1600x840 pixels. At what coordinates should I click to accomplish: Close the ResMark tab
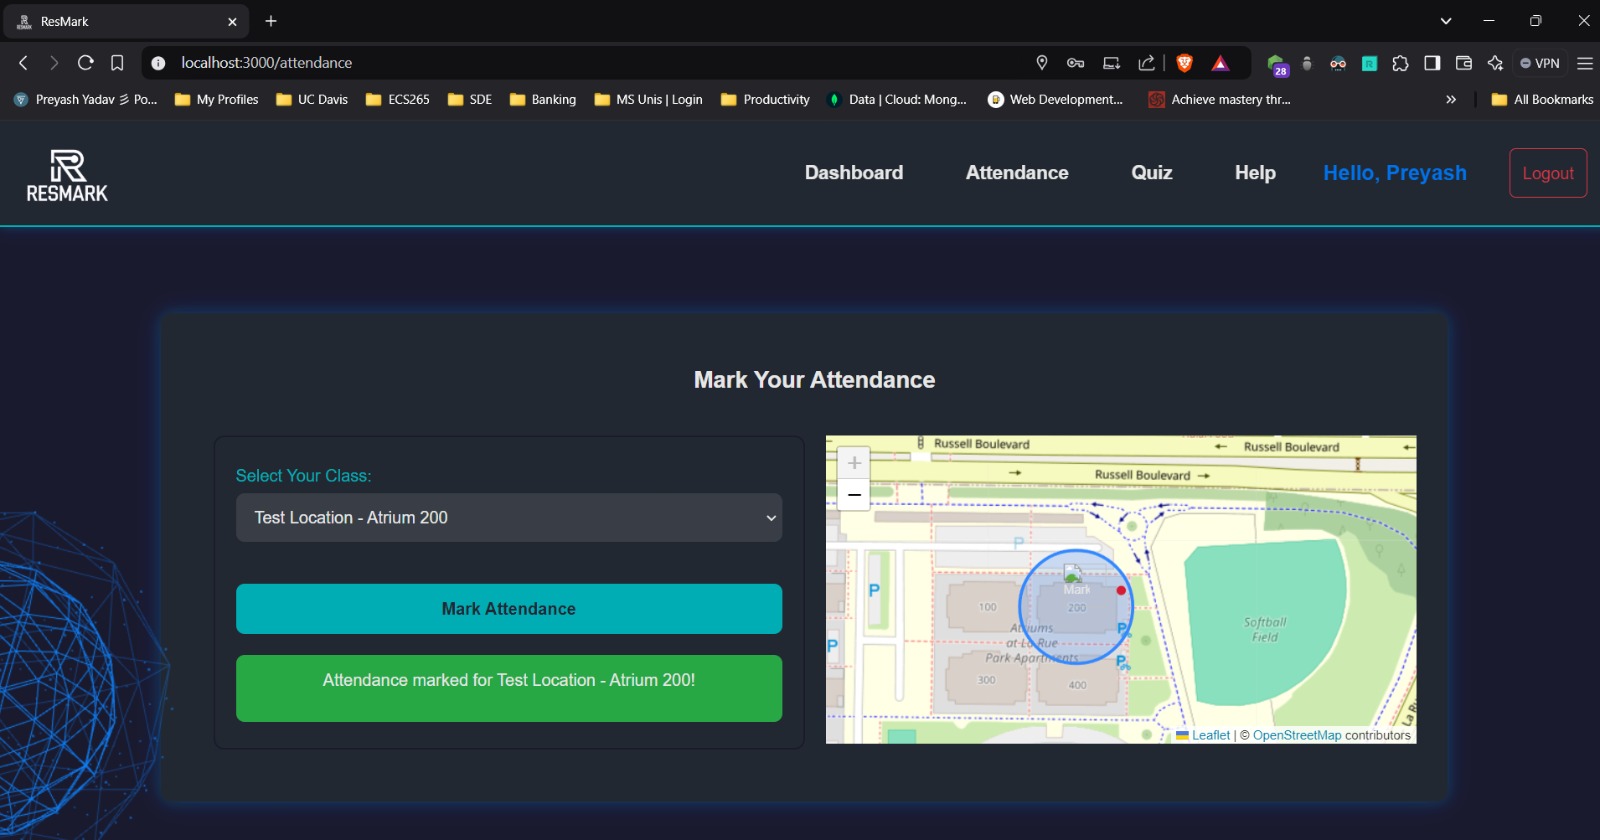[232, 21]
